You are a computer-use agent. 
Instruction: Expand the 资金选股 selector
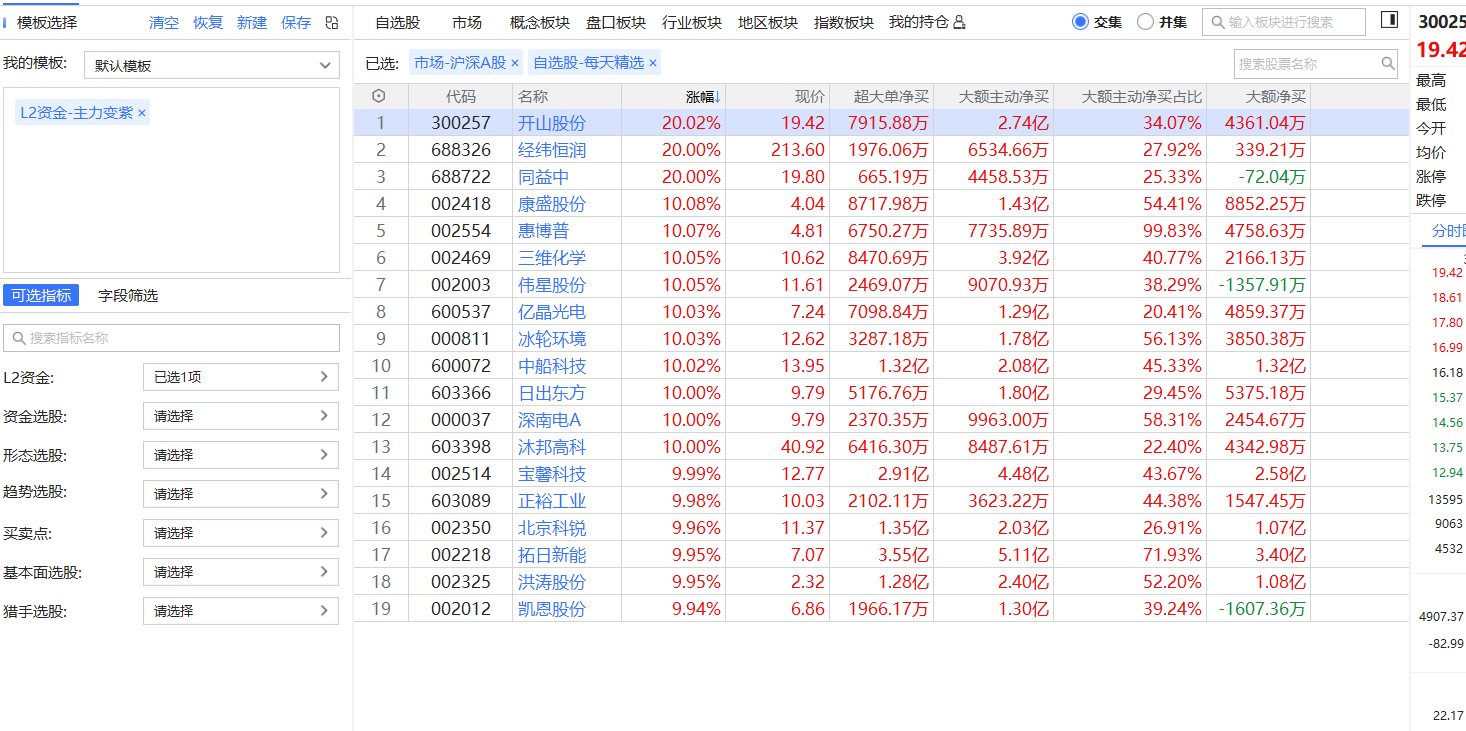click(x=241, y=416)
